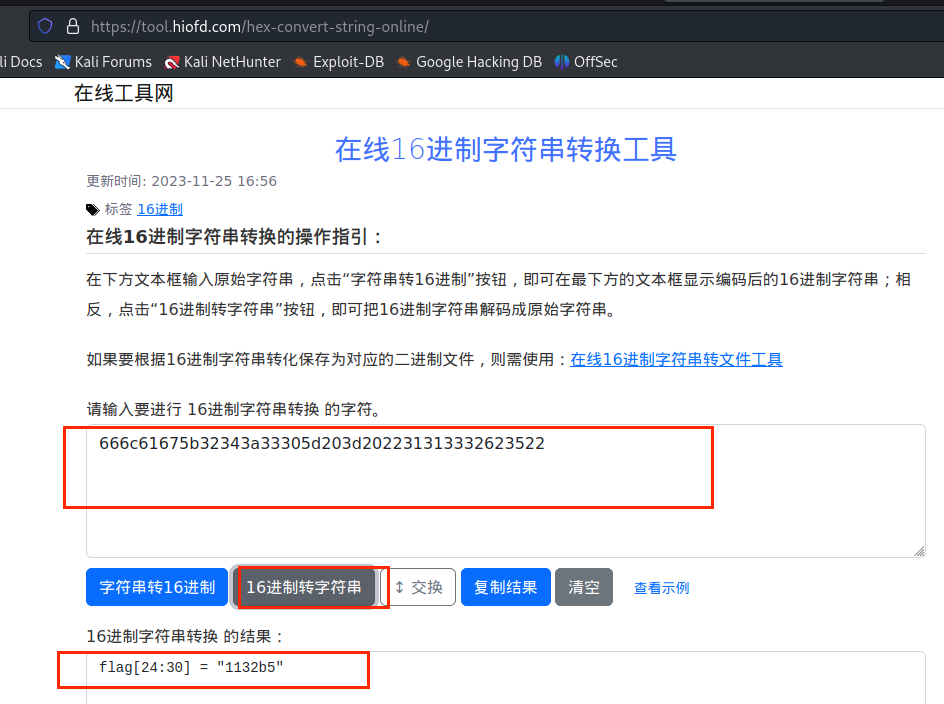Open the OffSec bookmark

586,62
